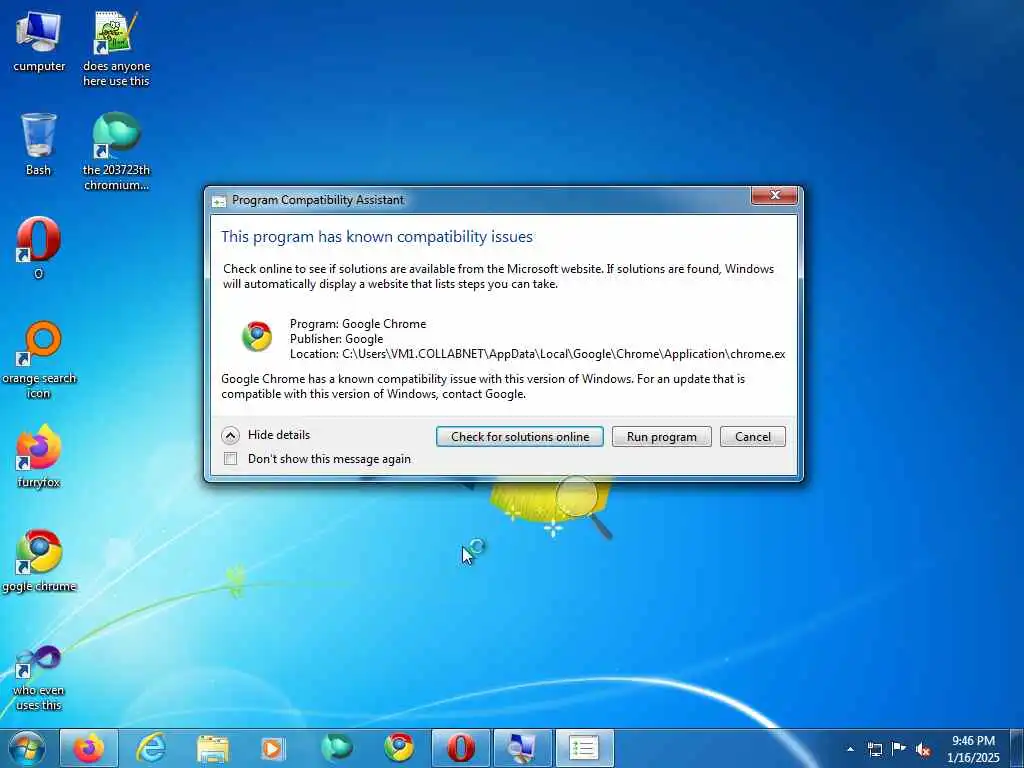
Task: Click 'This program has known compatibility issues' heading
Action: click(377, 236)
